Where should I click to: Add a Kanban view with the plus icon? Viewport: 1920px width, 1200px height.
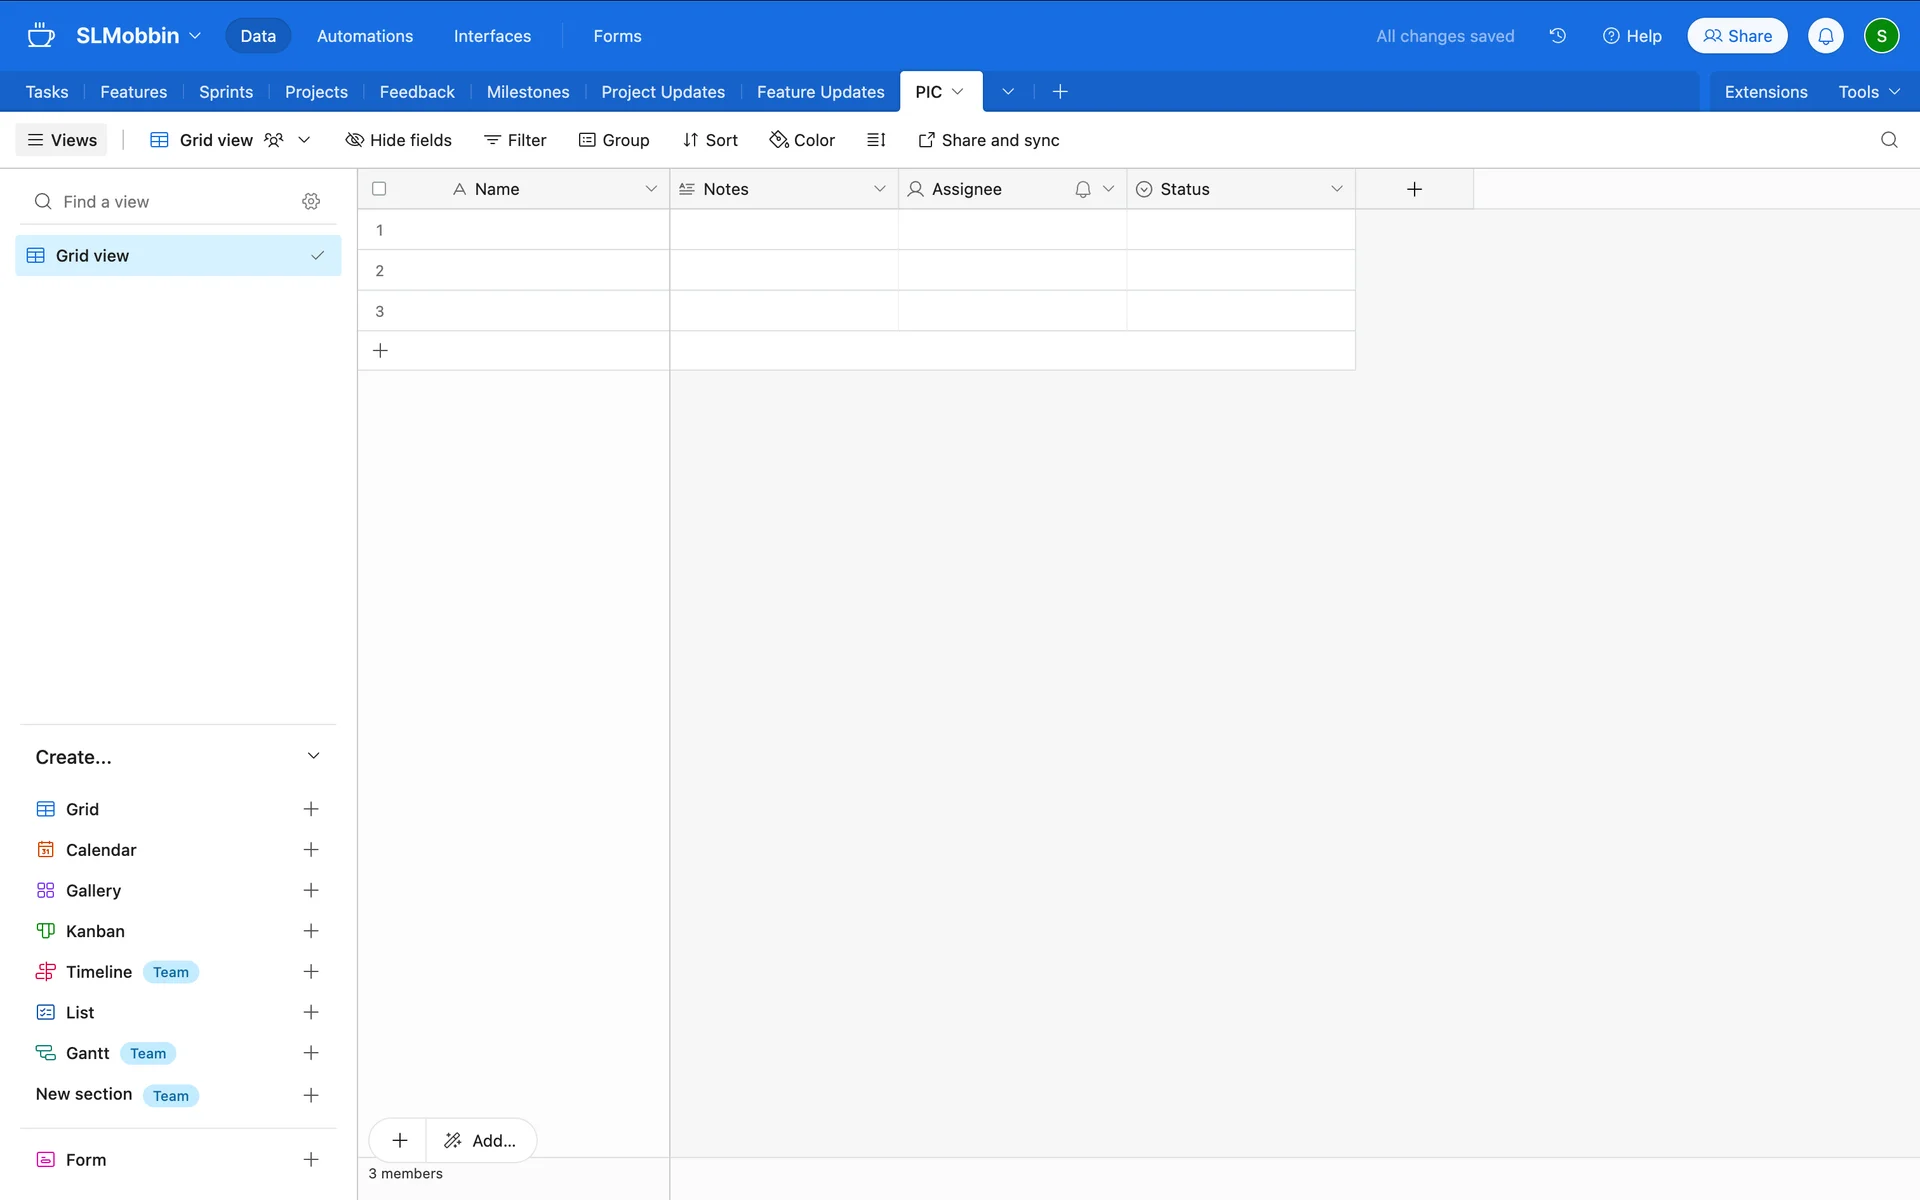coord(311,931)
